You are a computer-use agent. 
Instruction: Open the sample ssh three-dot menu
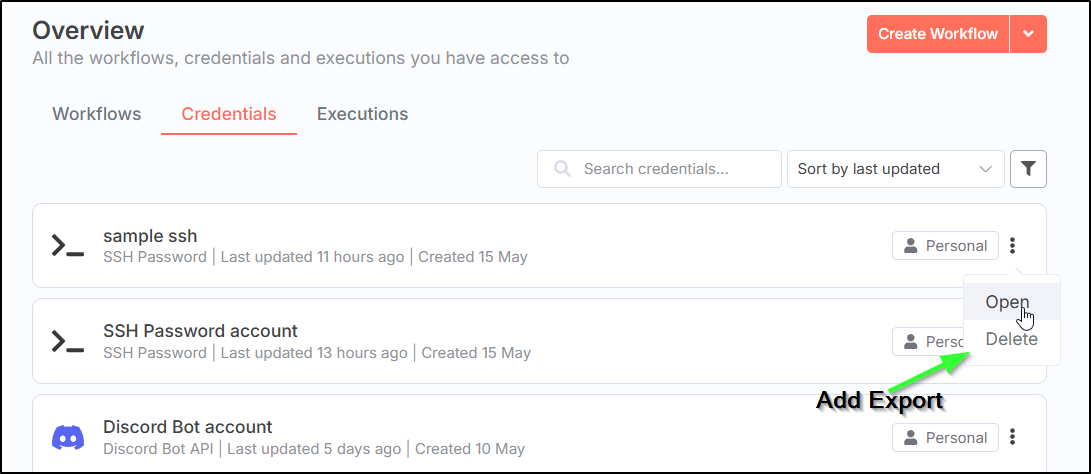[x=1013, y=246]
